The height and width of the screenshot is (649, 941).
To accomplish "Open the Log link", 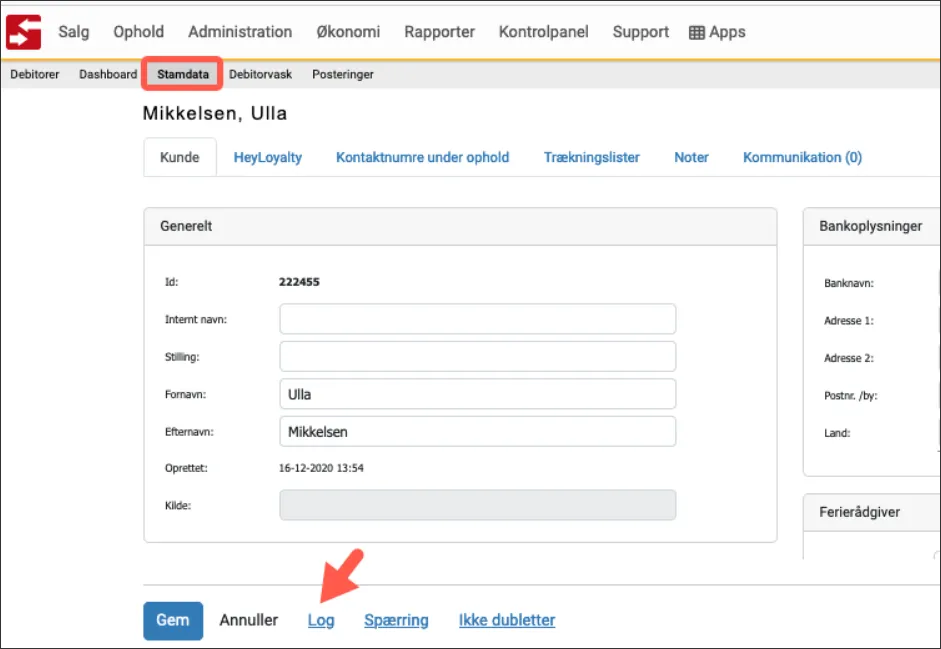I will (321, 620).
